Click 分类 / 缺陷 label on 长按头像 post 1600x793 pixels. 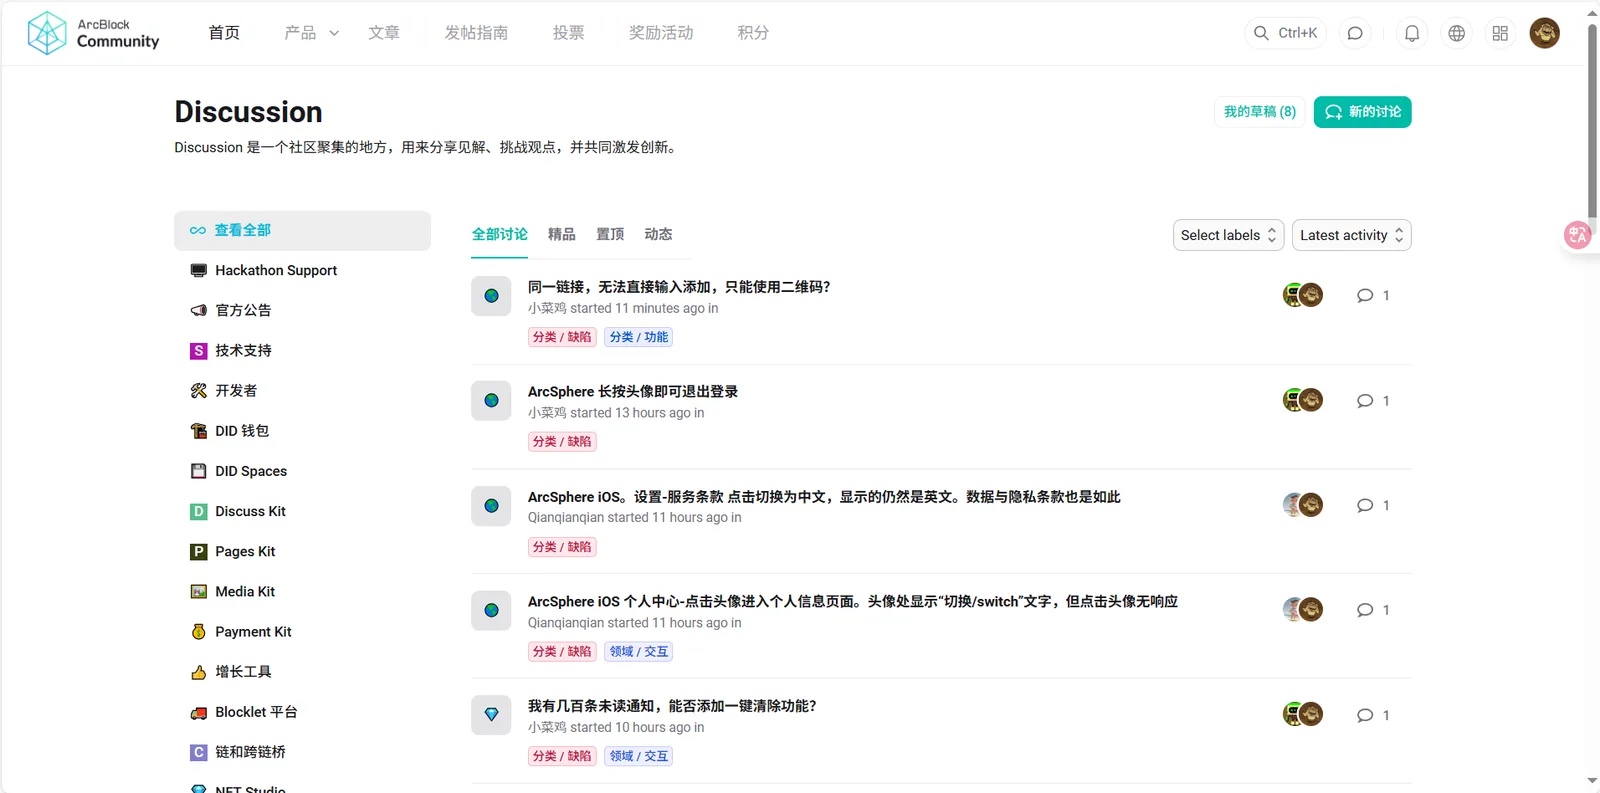562,442
